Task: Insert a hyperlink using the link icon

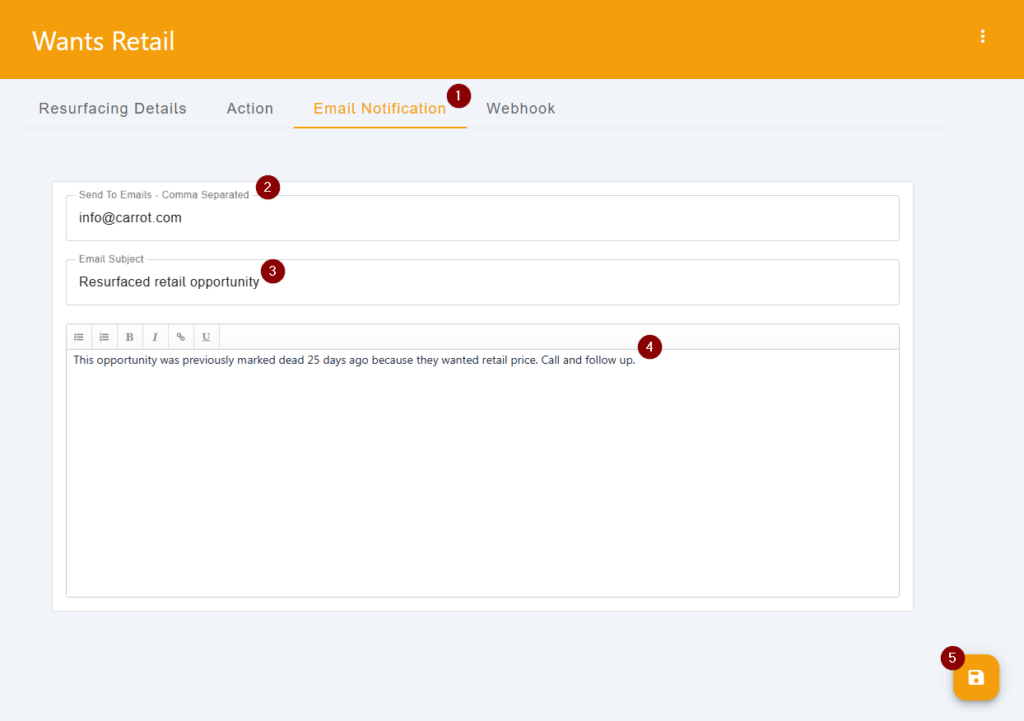Action: 181,337
